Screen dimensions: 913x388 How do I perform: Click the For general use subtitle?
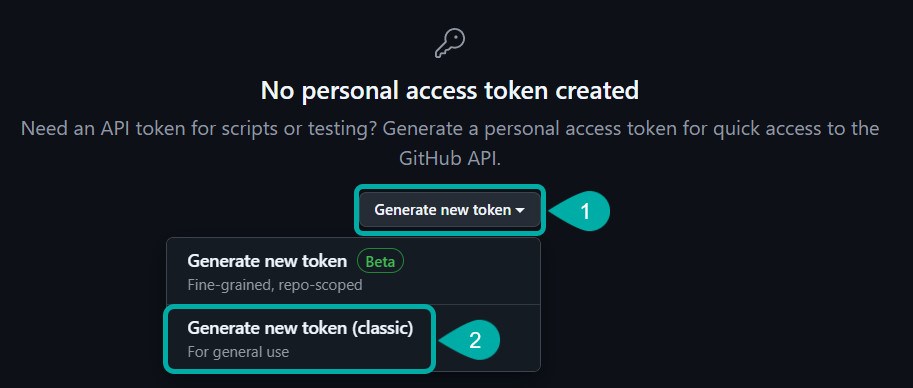coord(238,352)
